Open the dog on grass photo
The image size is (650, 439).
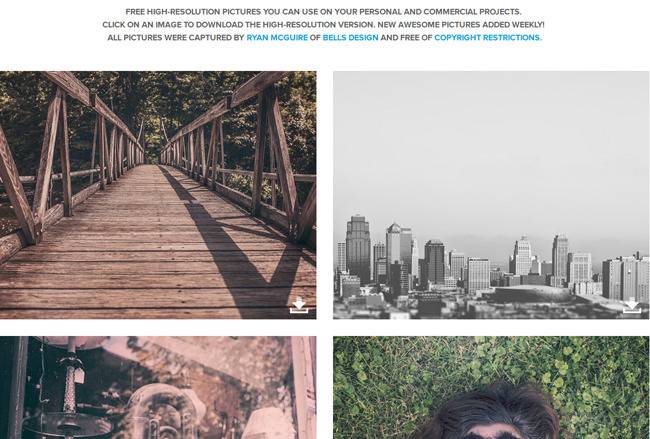(x=491, y=388)
